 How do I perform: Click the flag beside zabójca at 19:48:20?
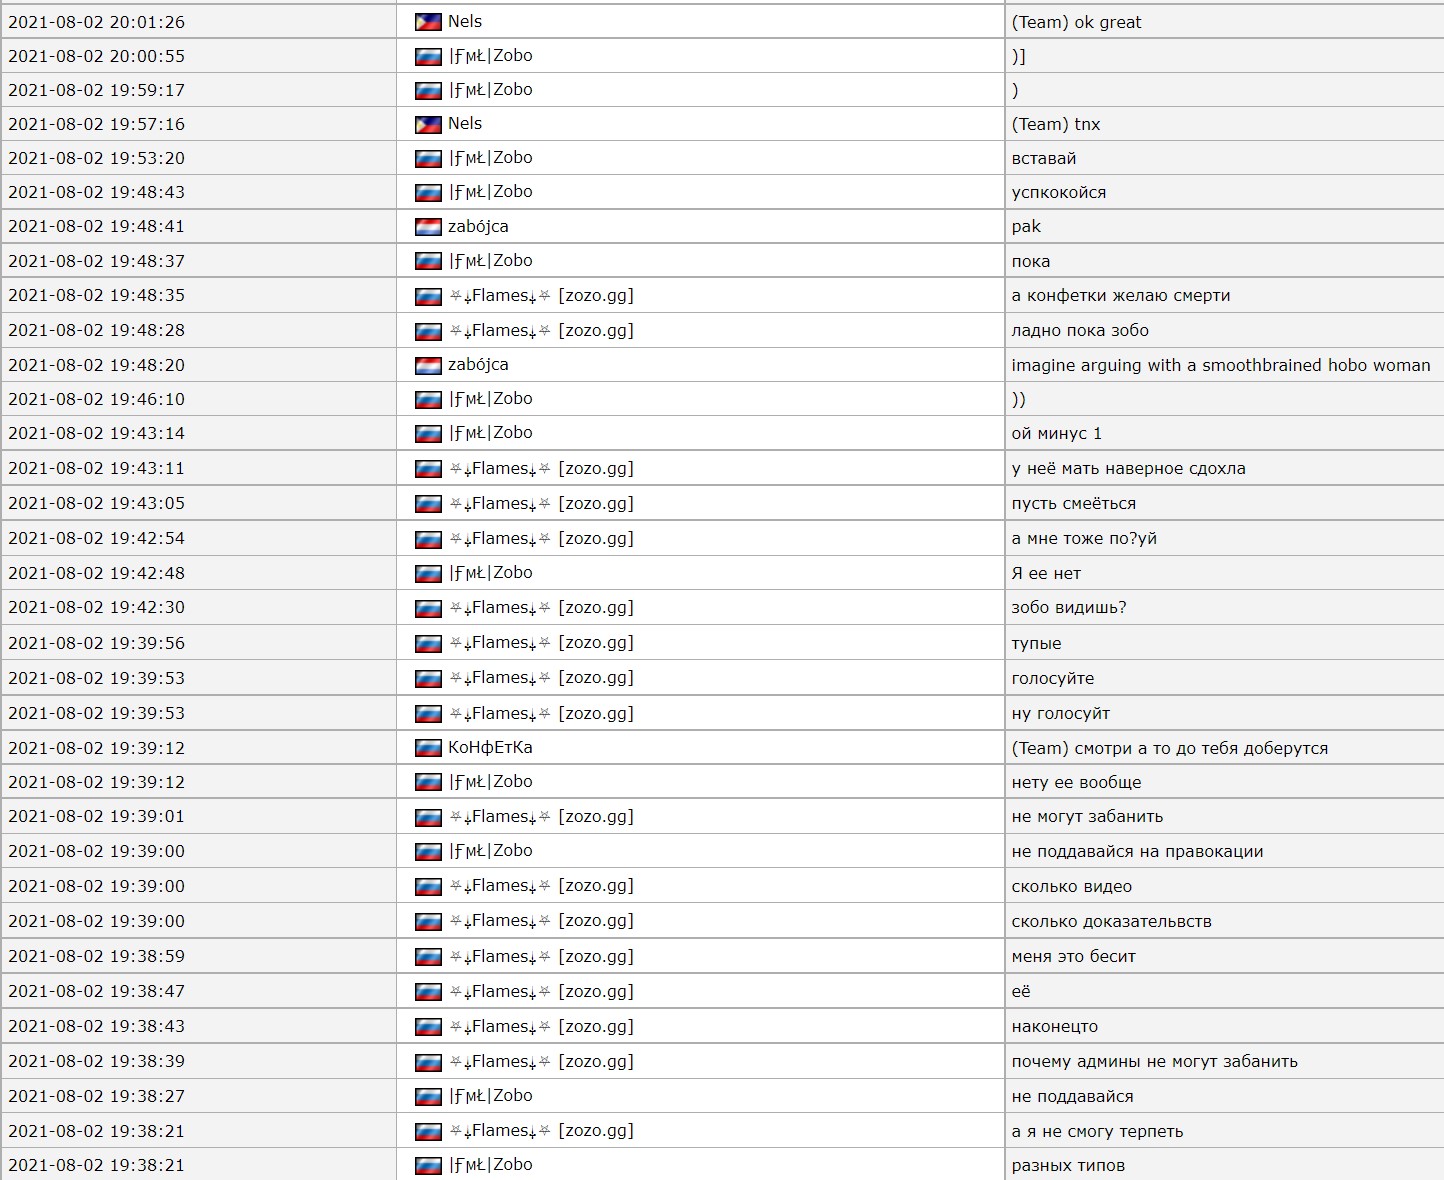(428, 365)
